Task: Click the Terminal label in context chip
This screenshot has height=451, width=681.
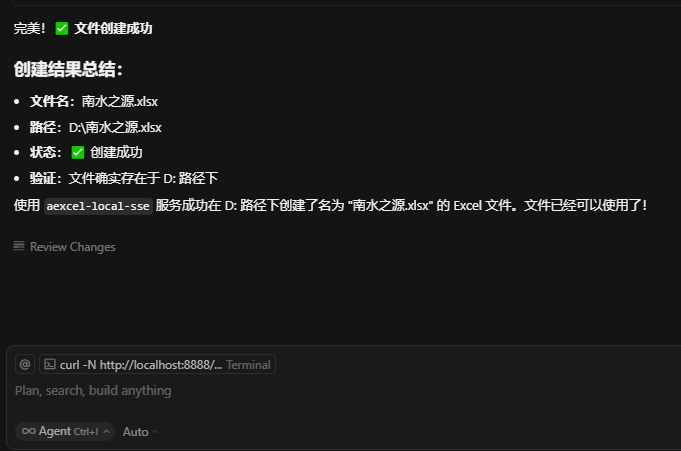Action: 248,365
